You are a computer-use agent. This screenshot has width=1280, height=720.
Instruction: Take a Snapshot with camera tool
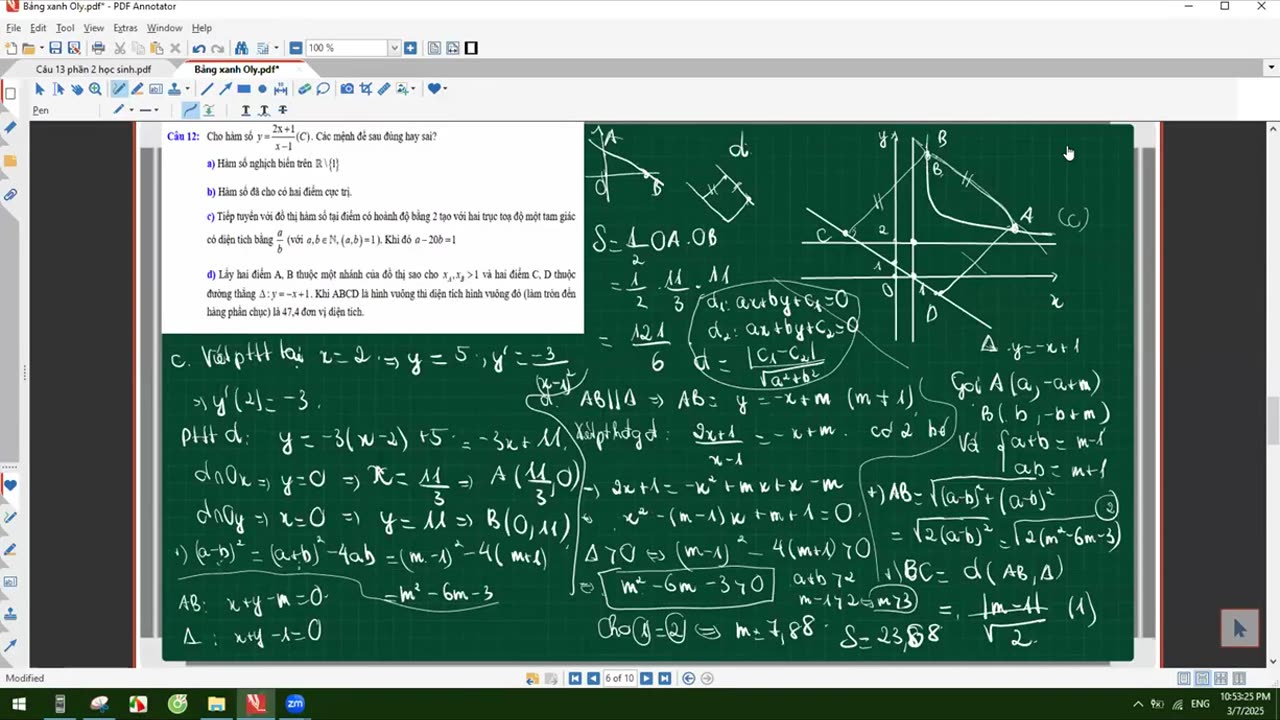347,89
